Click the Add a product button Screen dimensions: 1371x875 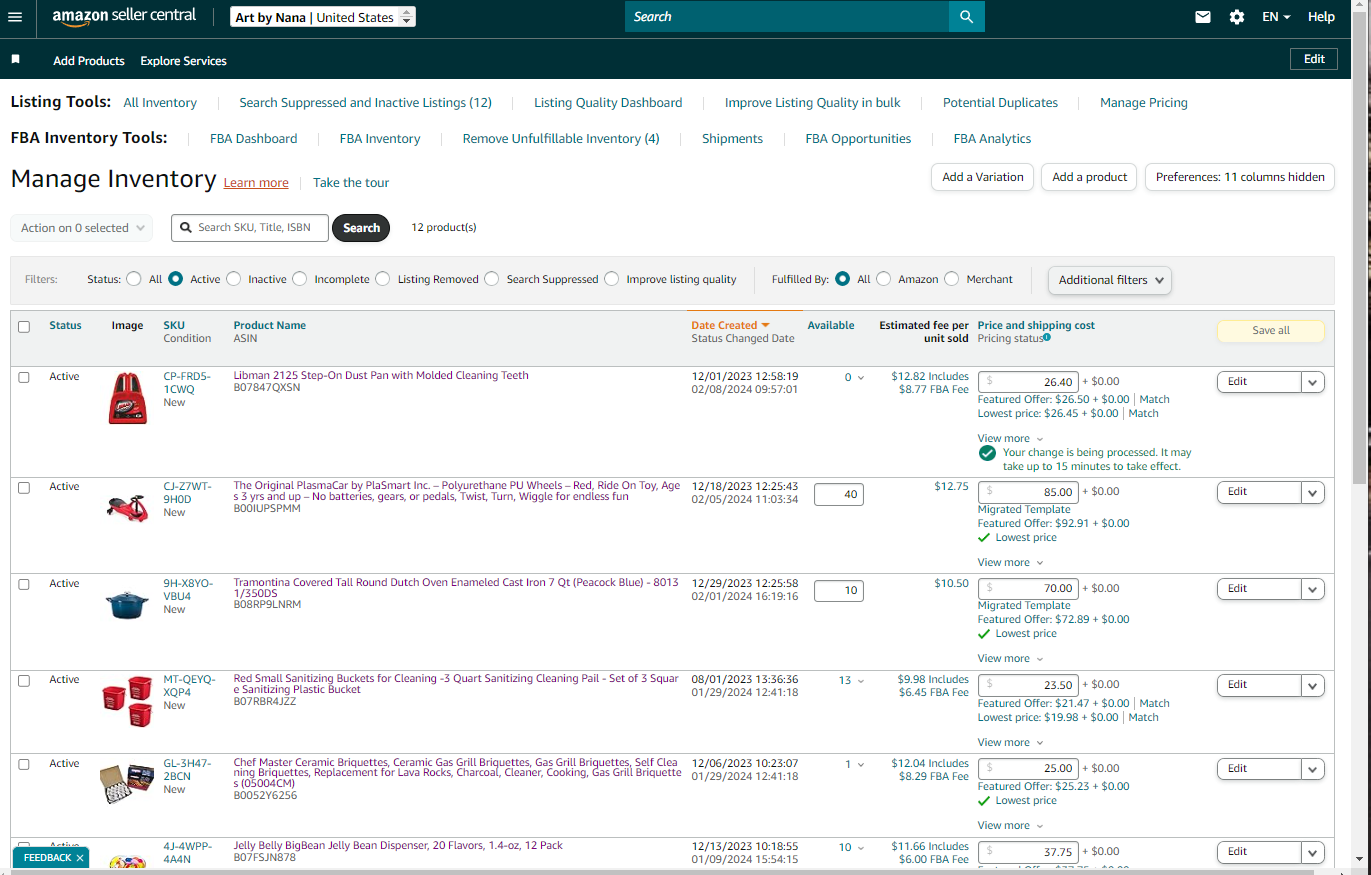tap(1090, 177)
